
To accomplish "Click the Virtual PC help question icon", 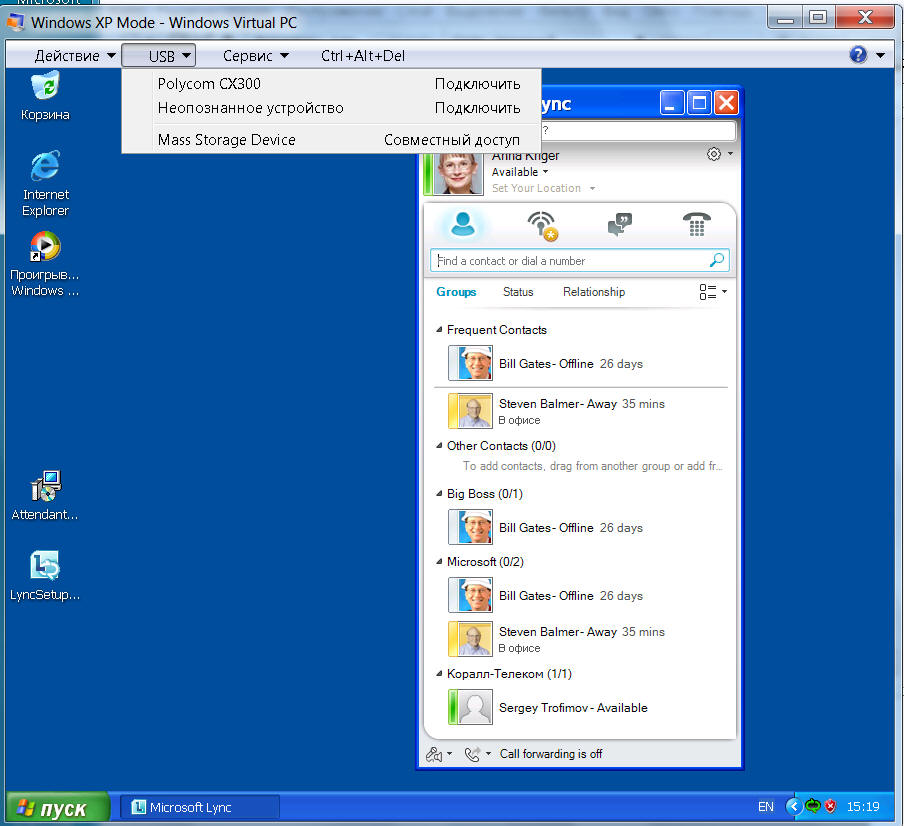I will pyautogui.click(x=858, y=55).
